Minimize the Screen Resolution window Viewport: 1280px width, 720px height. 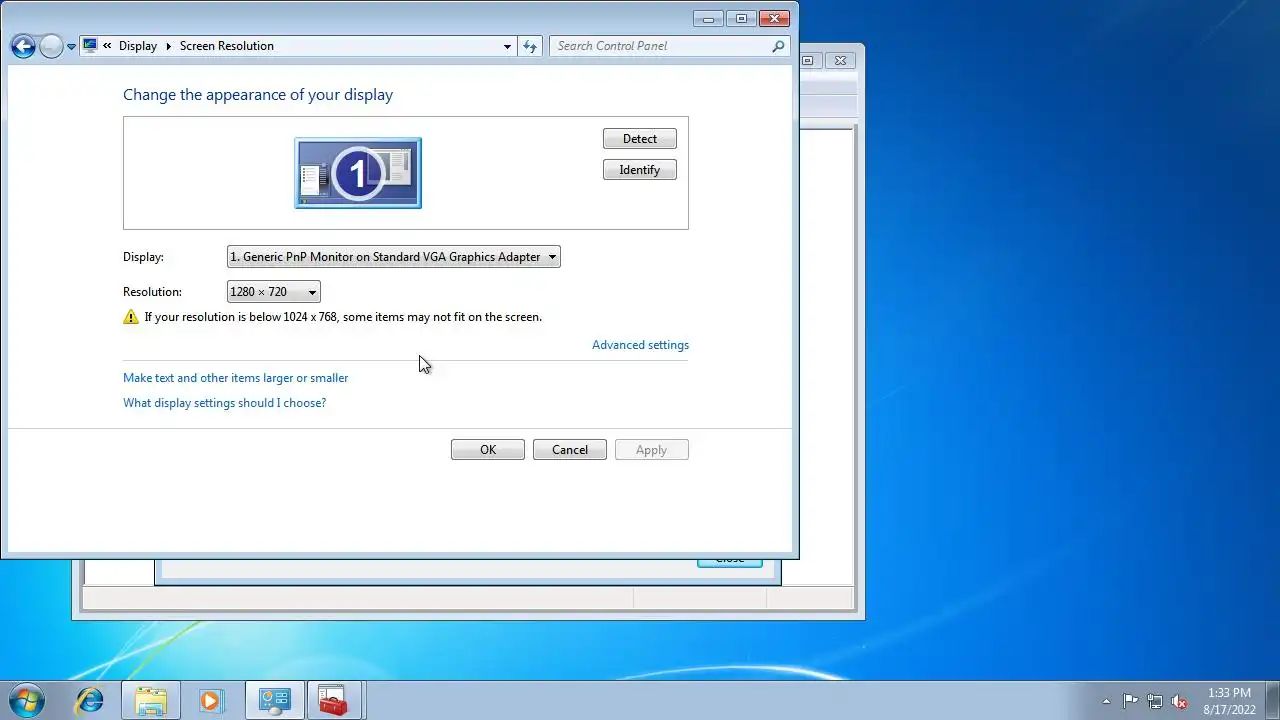[709, 18]
